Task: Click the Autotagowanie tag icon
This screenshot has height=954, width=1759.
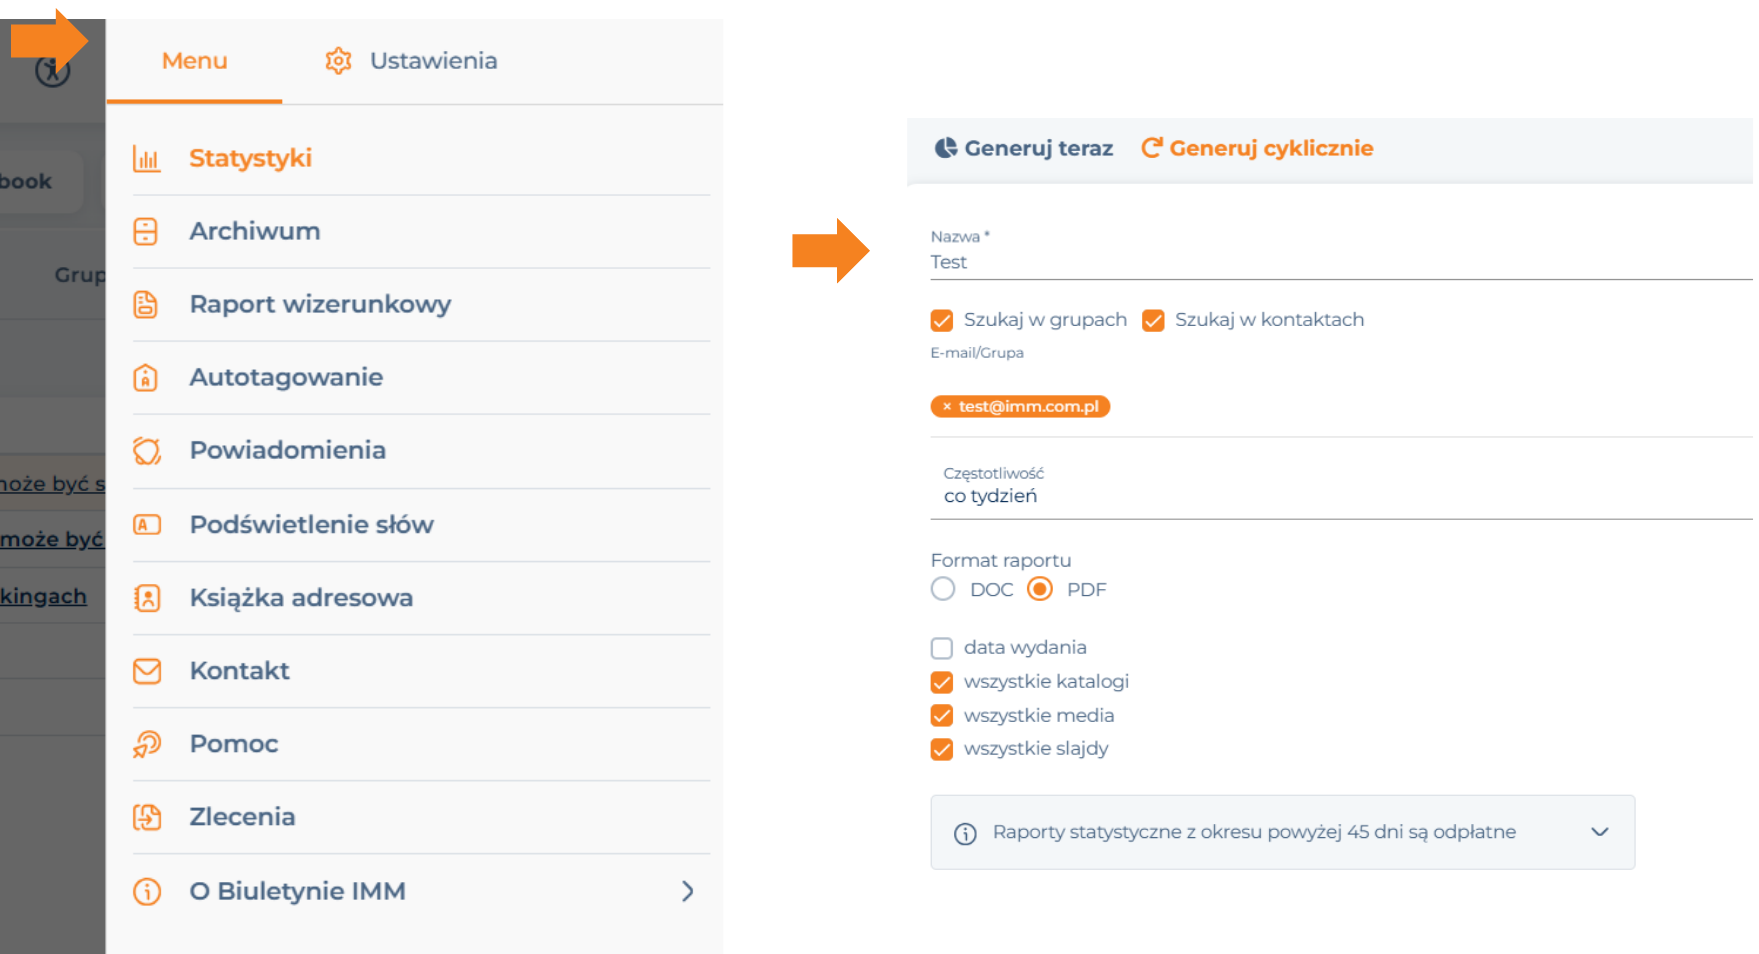Action: (x=146, y=377)
